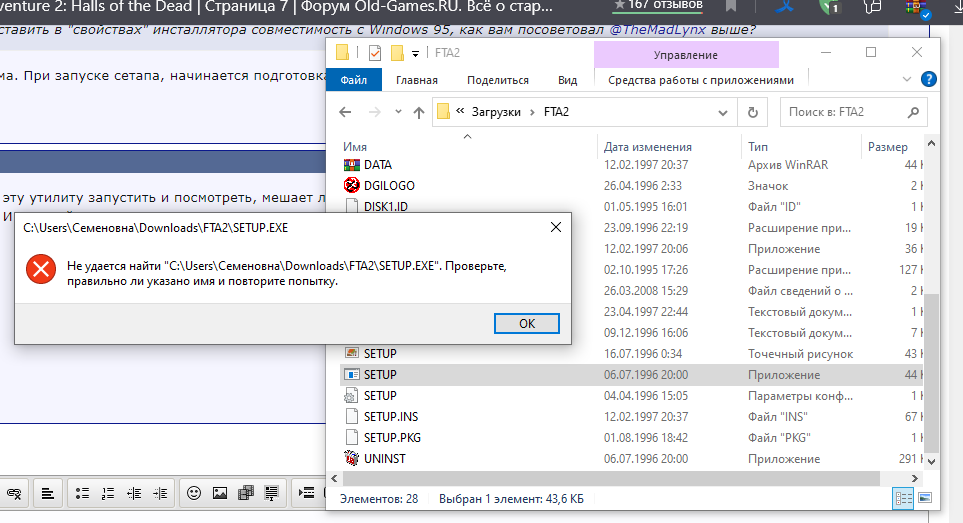Click the magnifier icon in the search box

point(913,112)
